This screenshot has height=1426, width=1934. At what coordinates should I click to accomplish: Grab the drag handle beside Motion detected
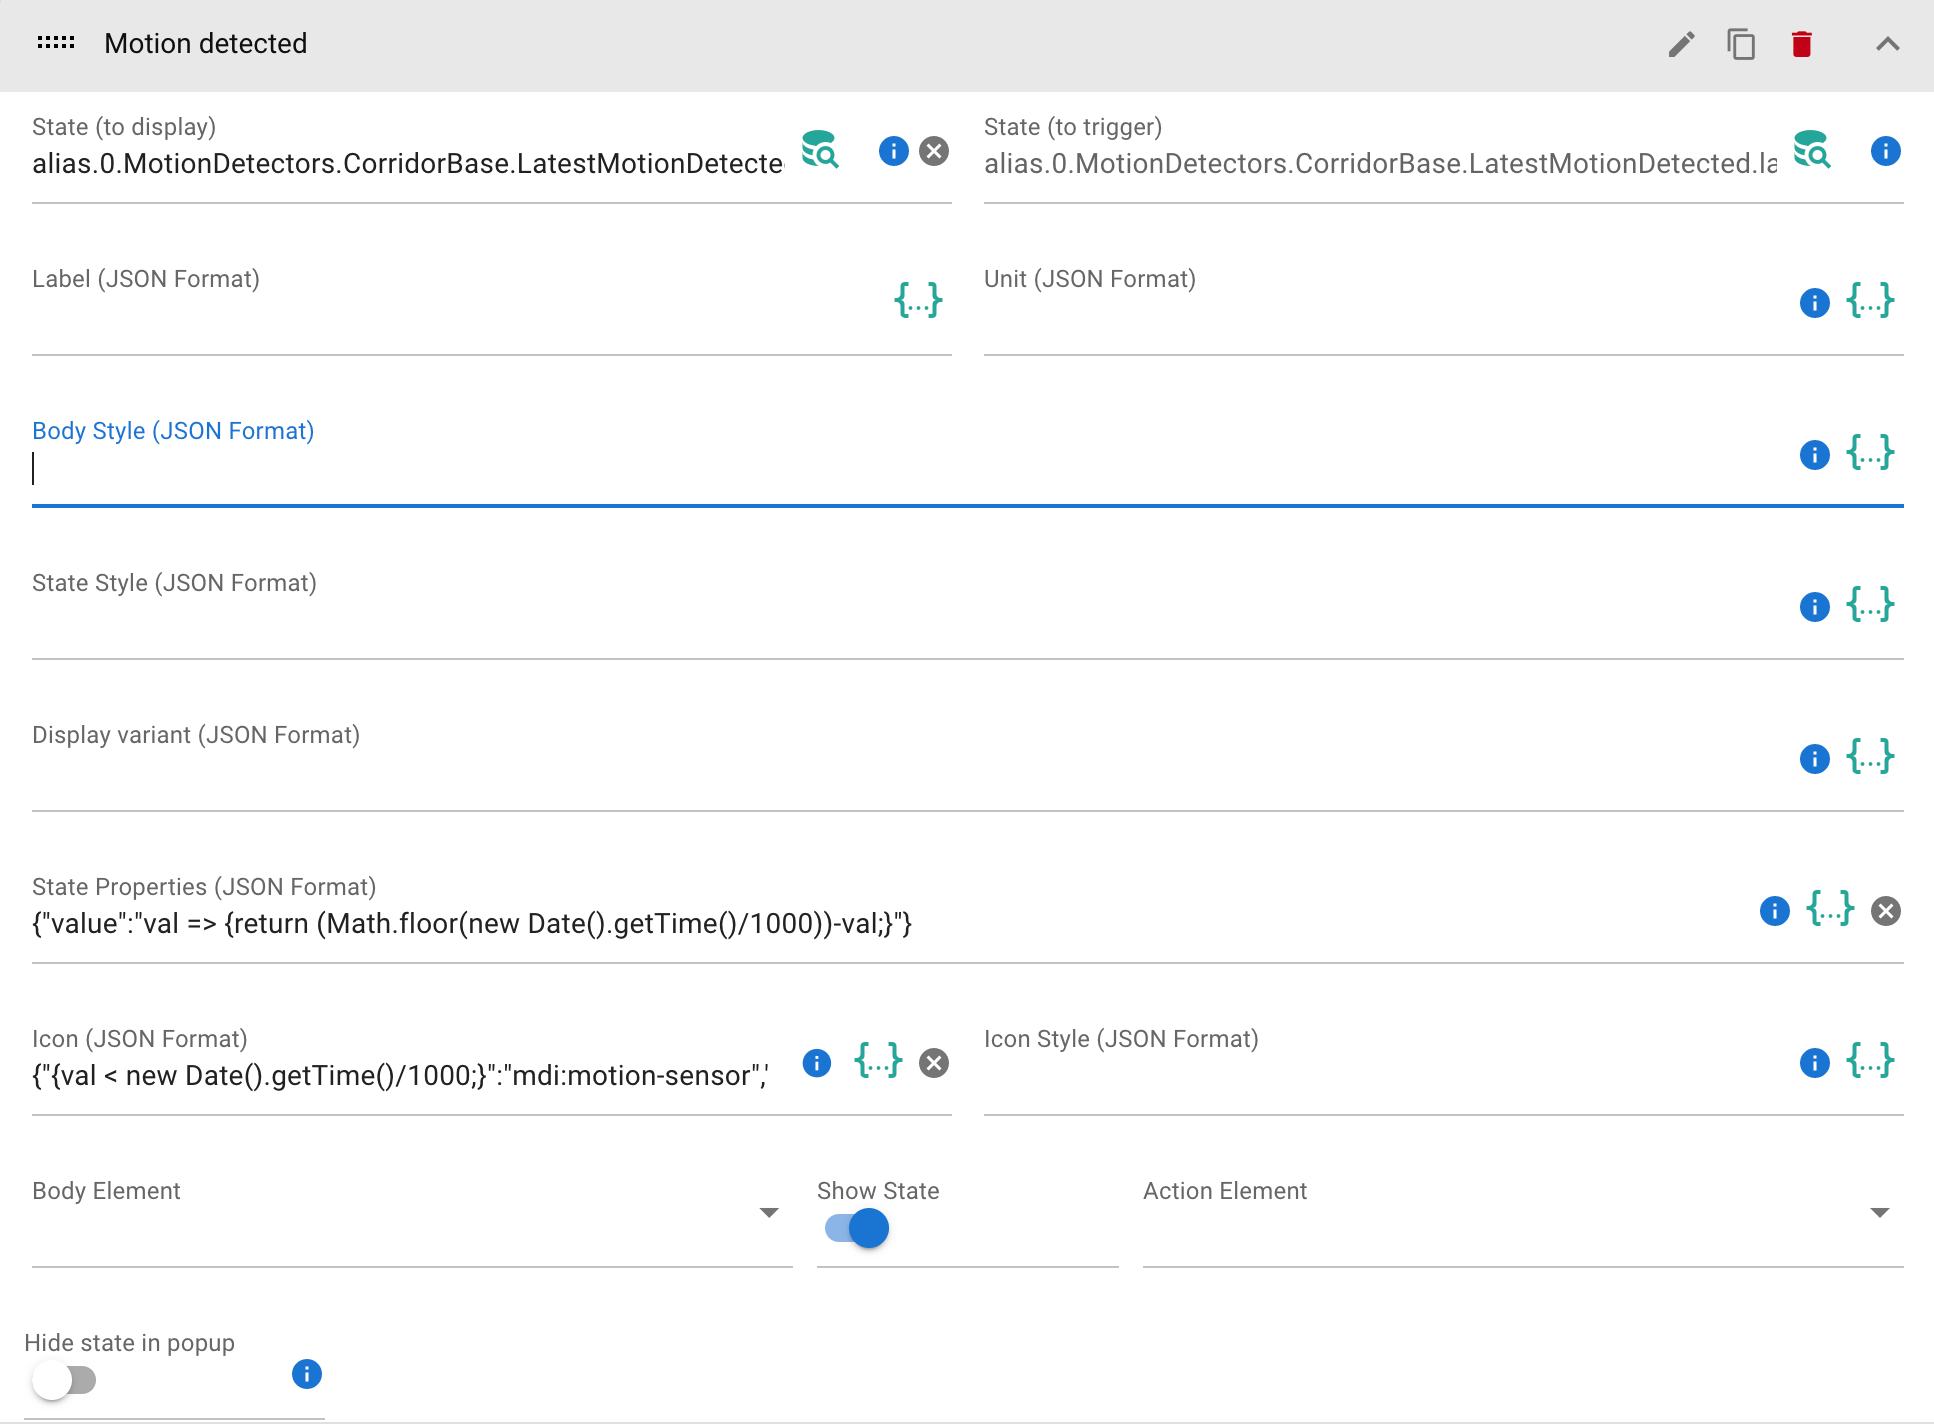[x=56, y=43]
